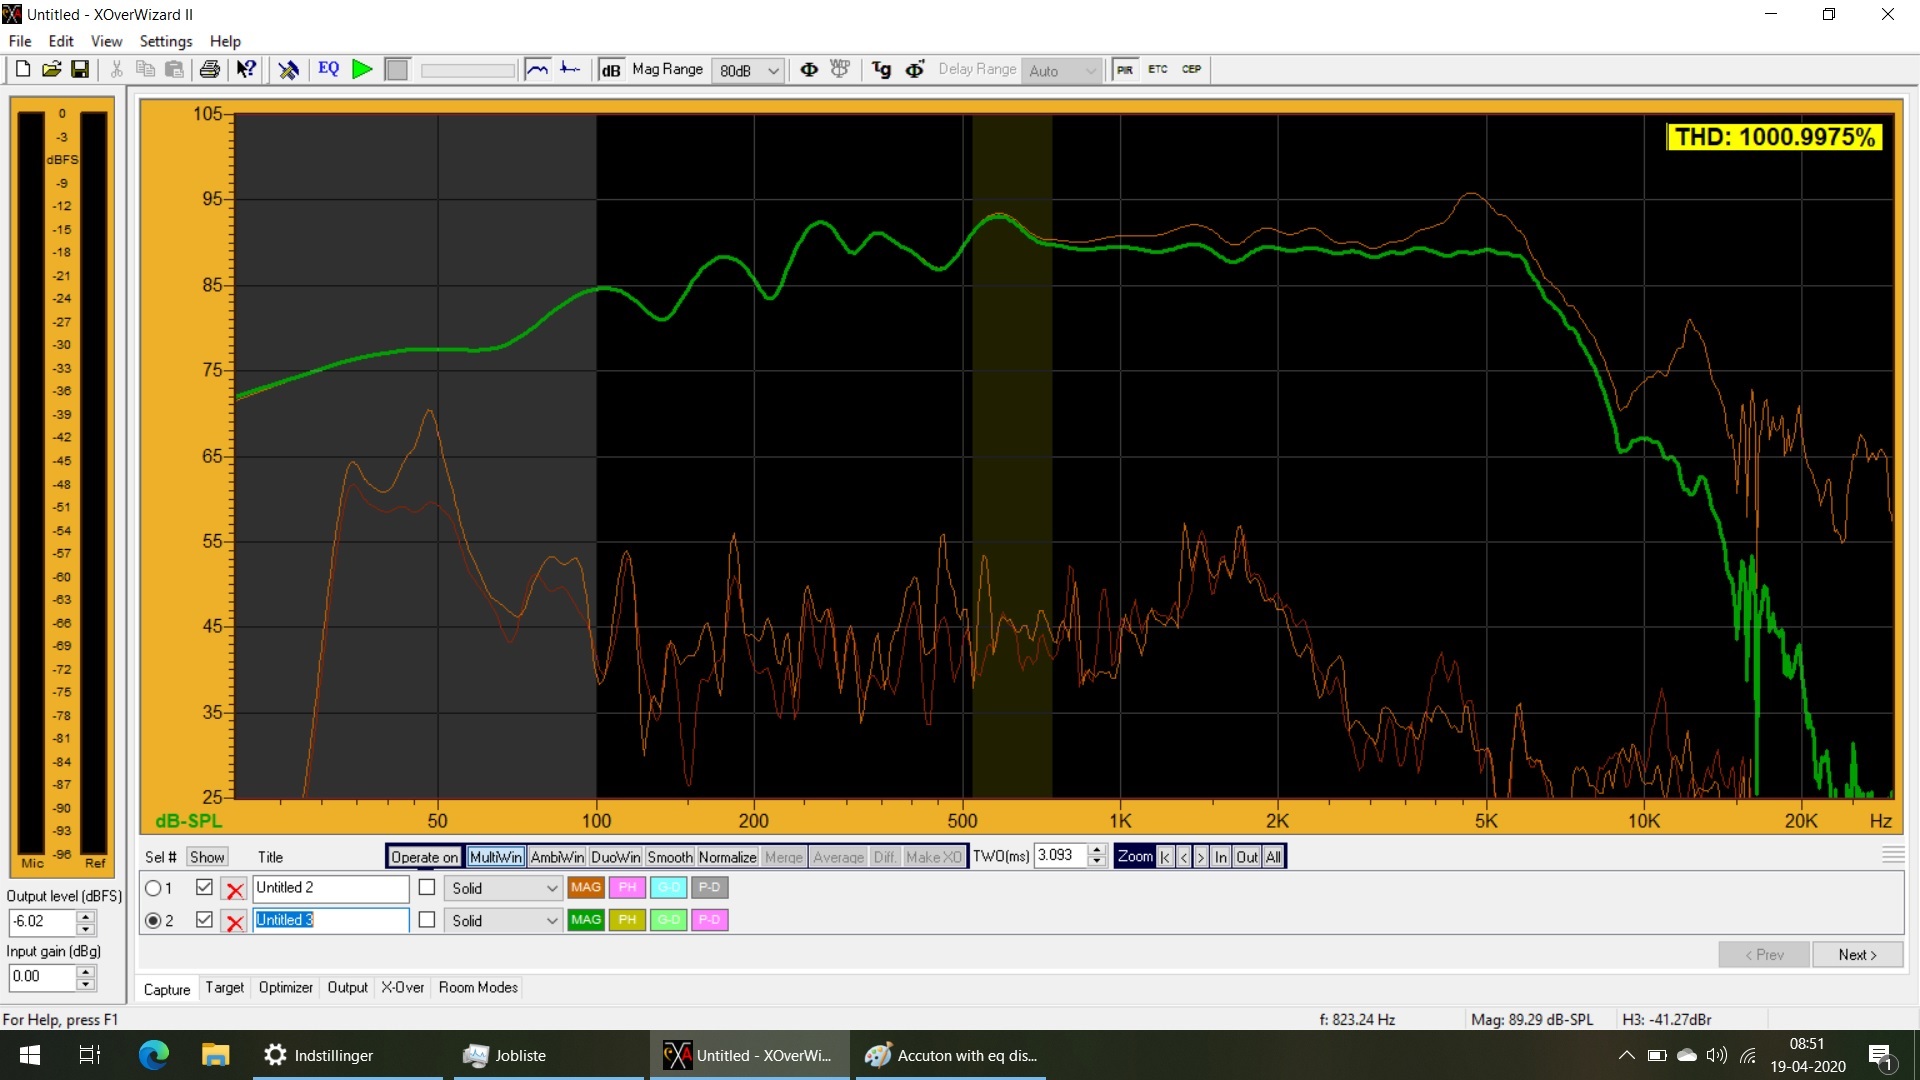Open the EQ tool in the toolbar

pos(328,69)
